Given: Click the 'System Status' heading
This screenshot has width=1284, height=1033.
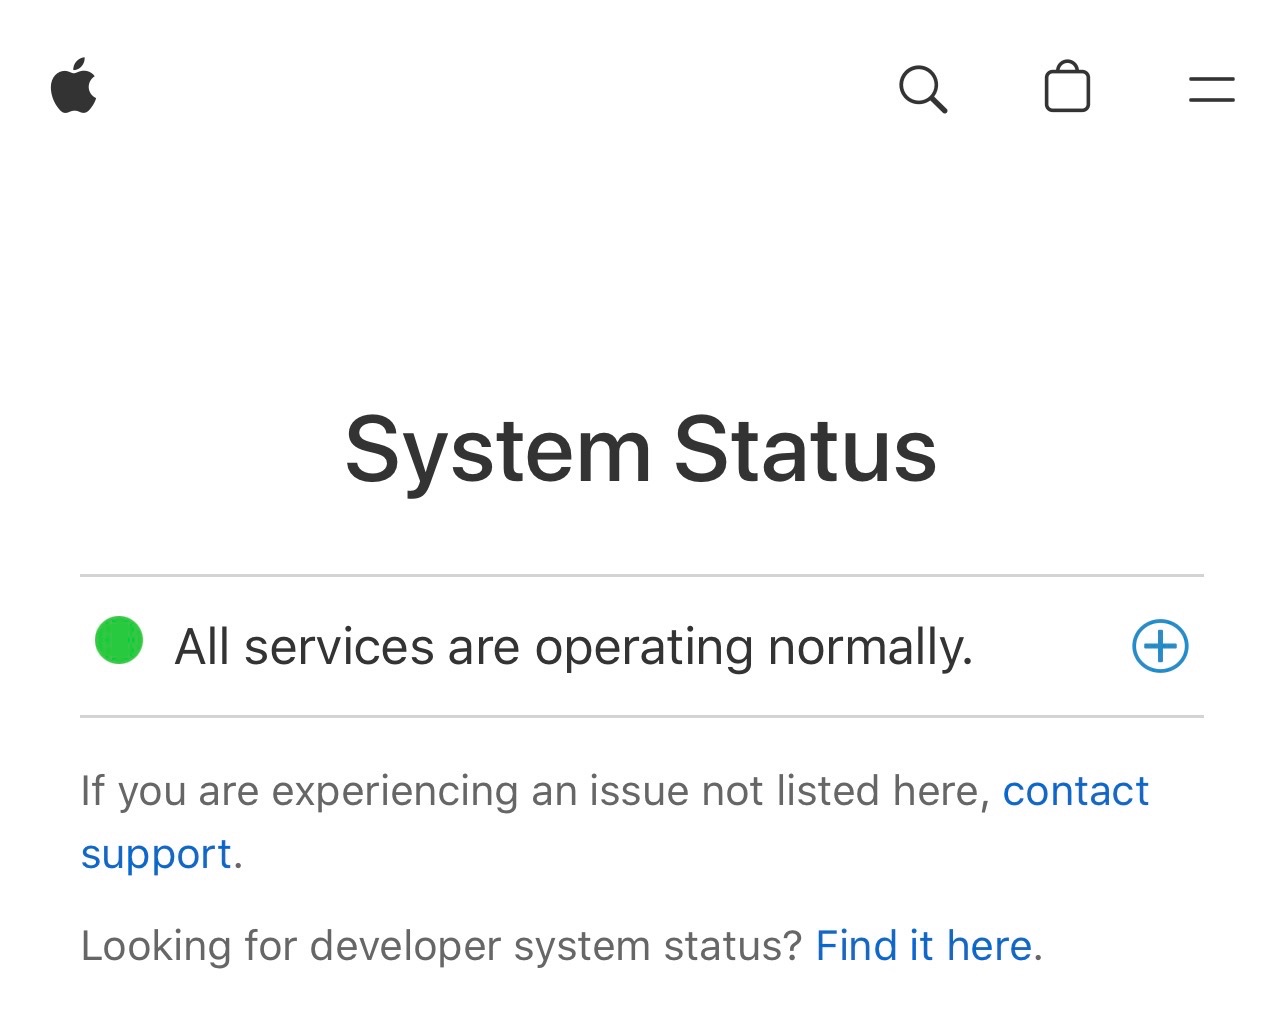Looking at the screenshot, I should (640, 451).
